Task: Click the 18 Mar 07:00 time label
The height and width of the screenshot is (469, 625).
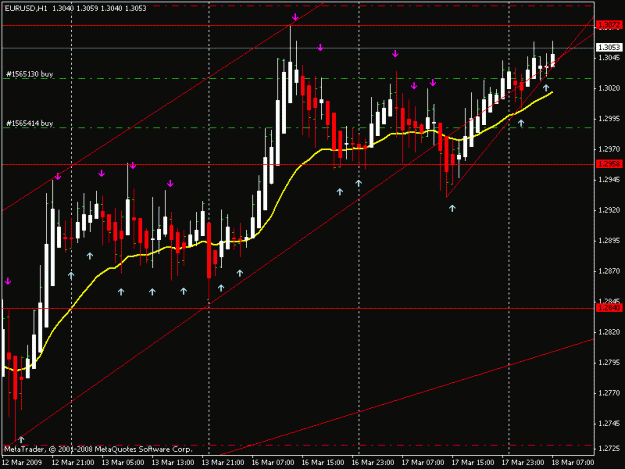Action: coord(573,462)
